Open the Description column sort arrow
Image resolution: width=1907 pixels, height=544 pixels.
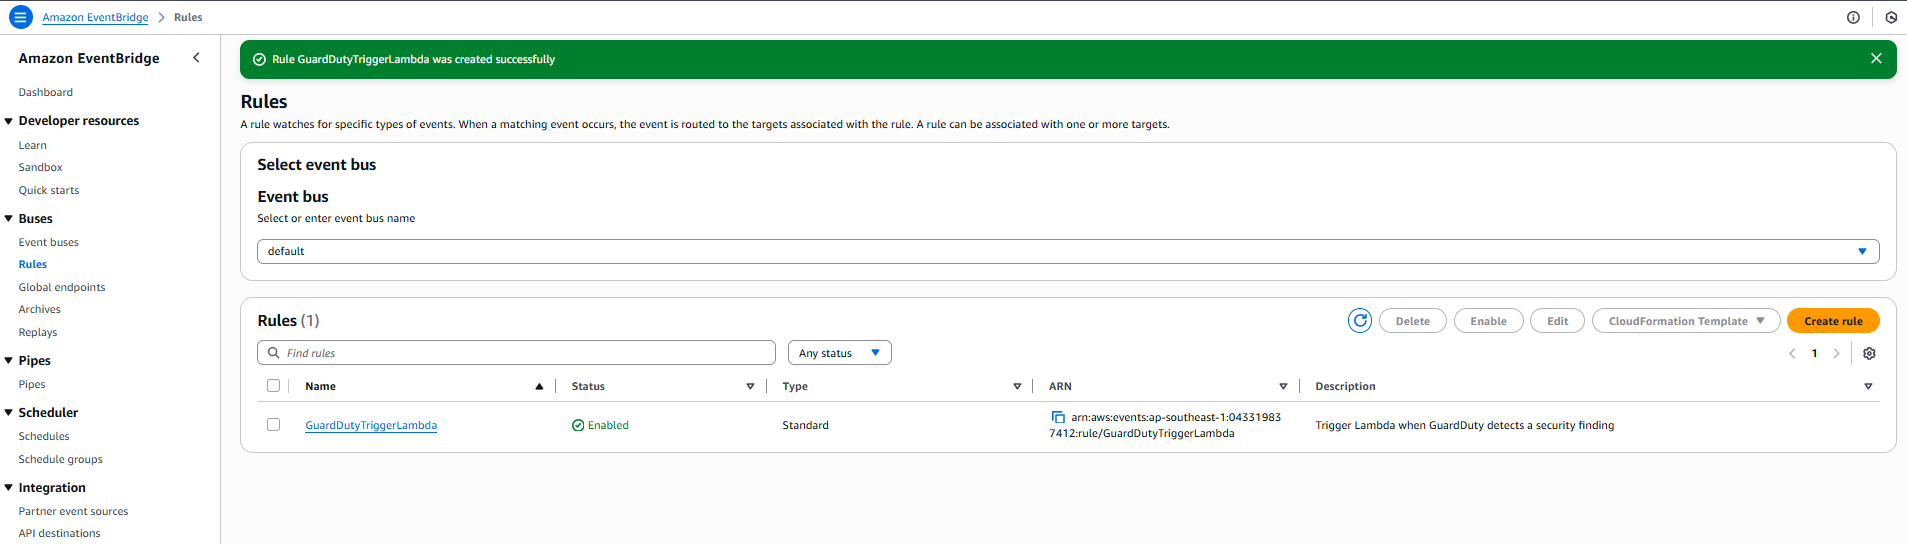(1868, 386)
